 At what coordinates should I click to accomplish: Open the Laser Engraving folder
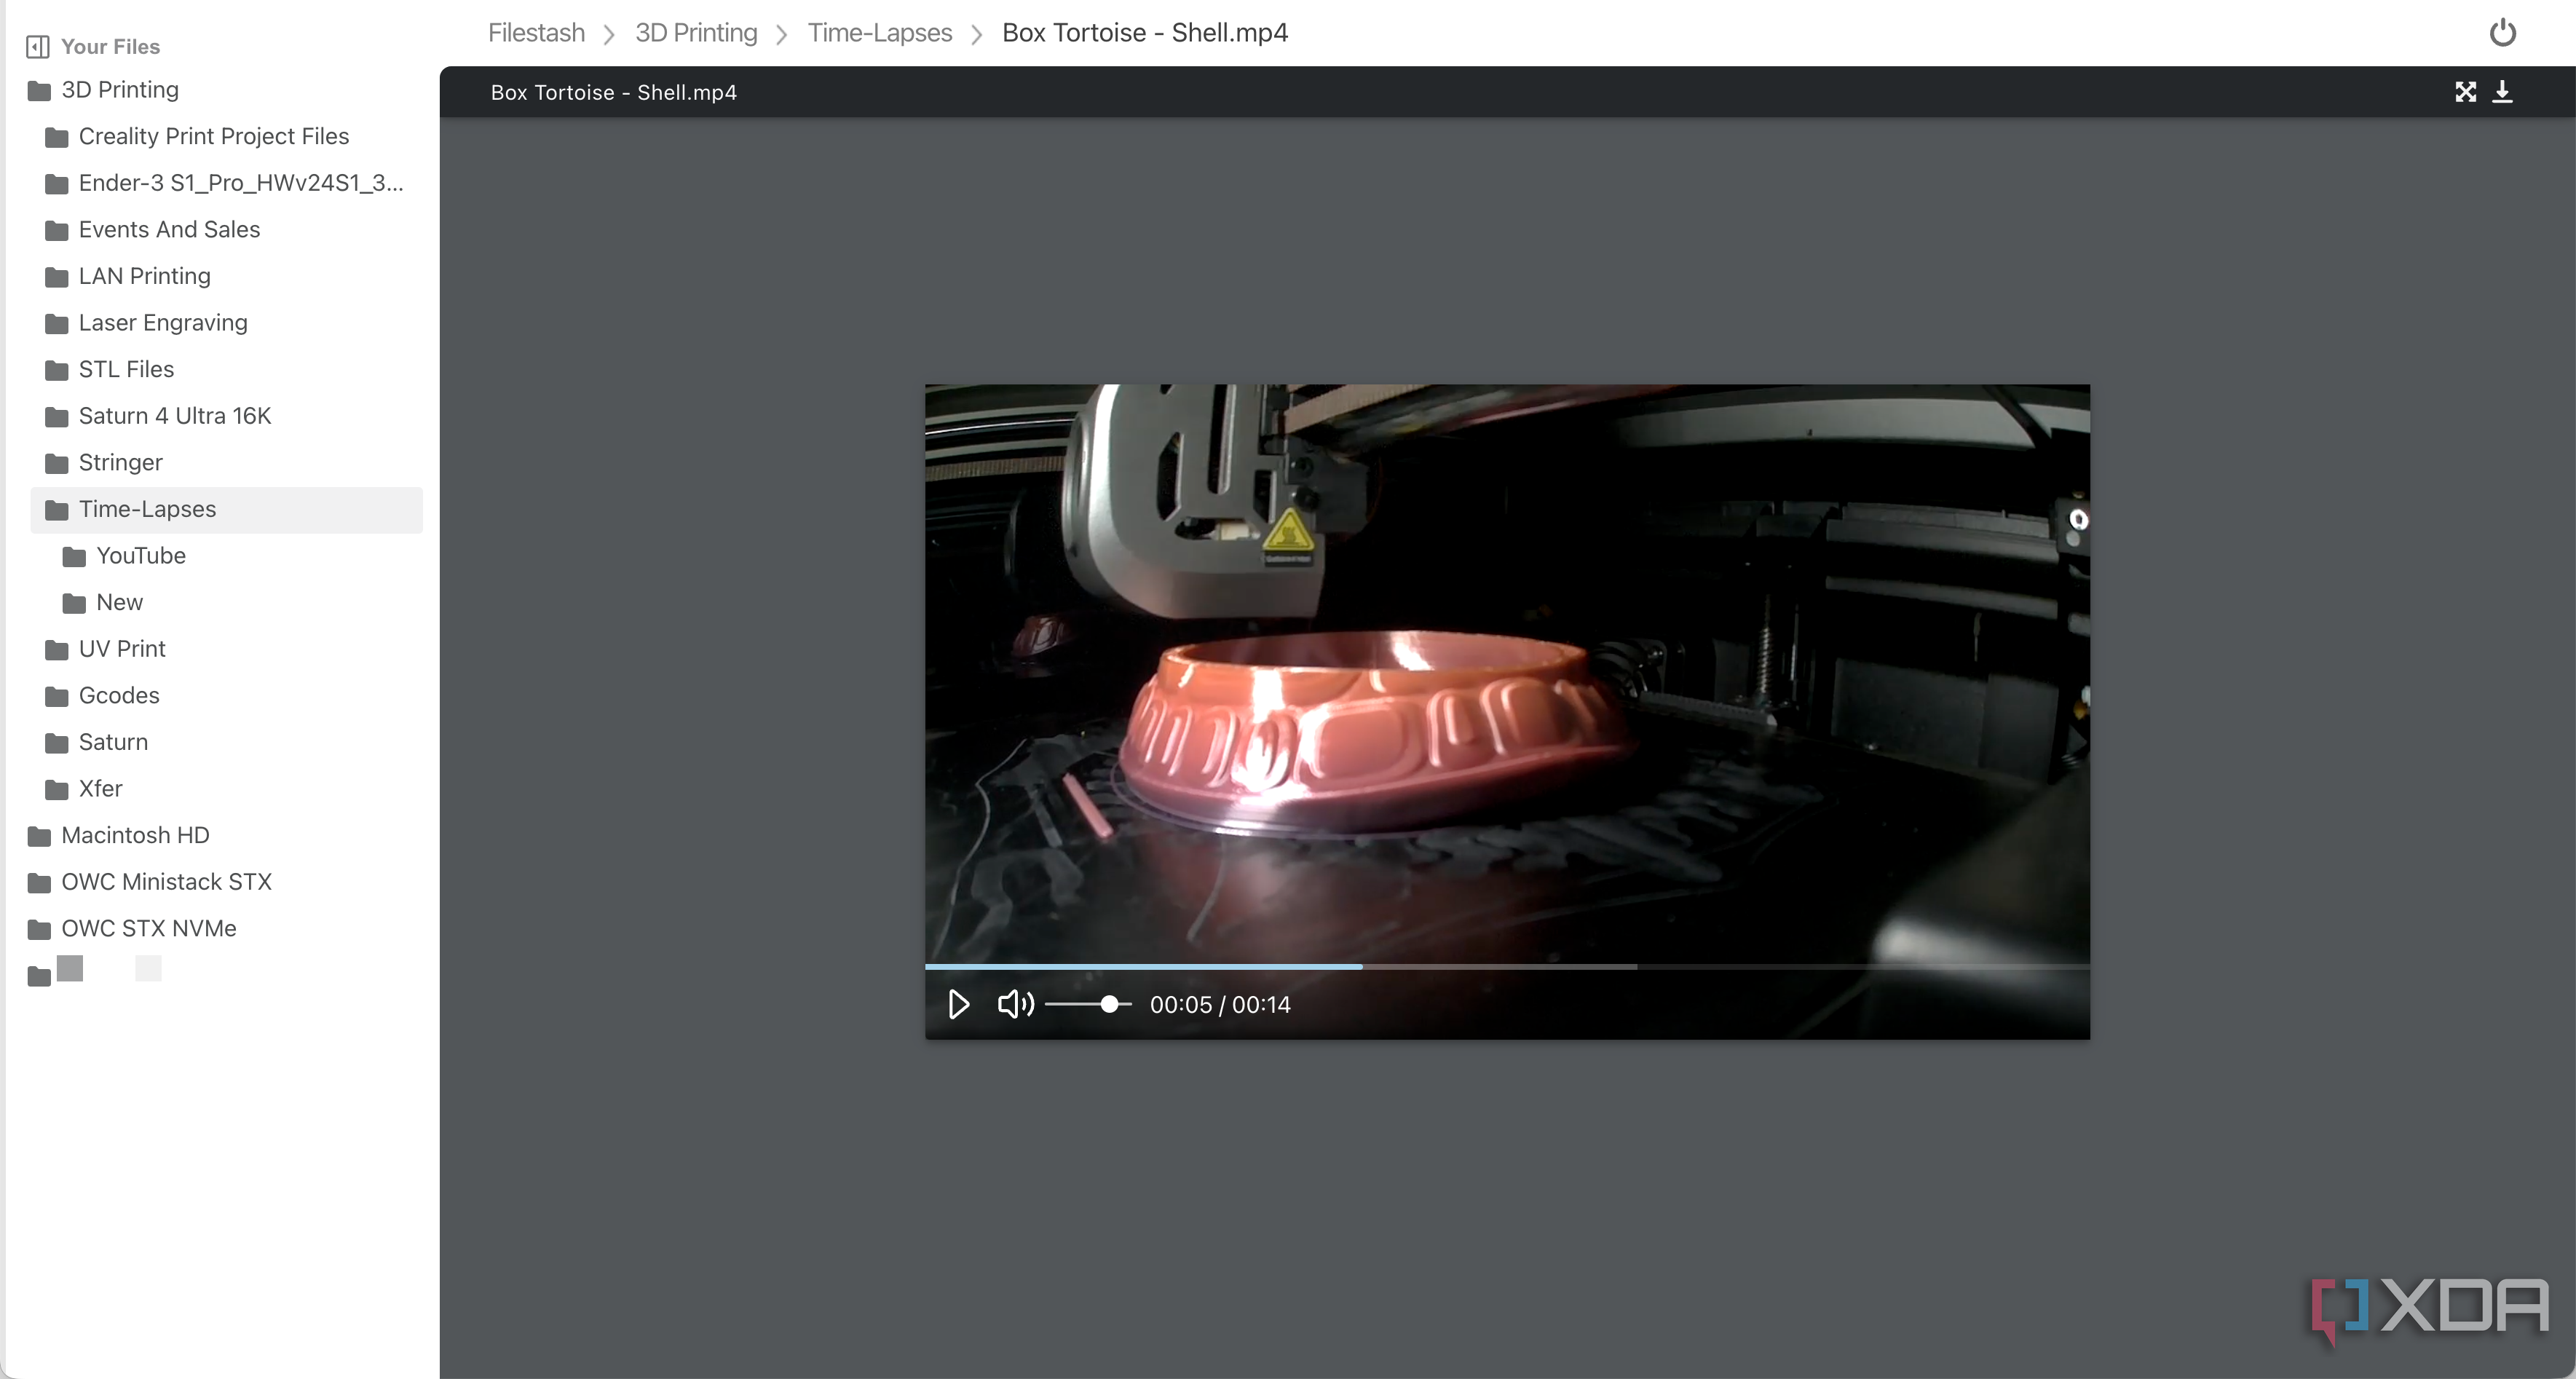(x=163, y=323)
